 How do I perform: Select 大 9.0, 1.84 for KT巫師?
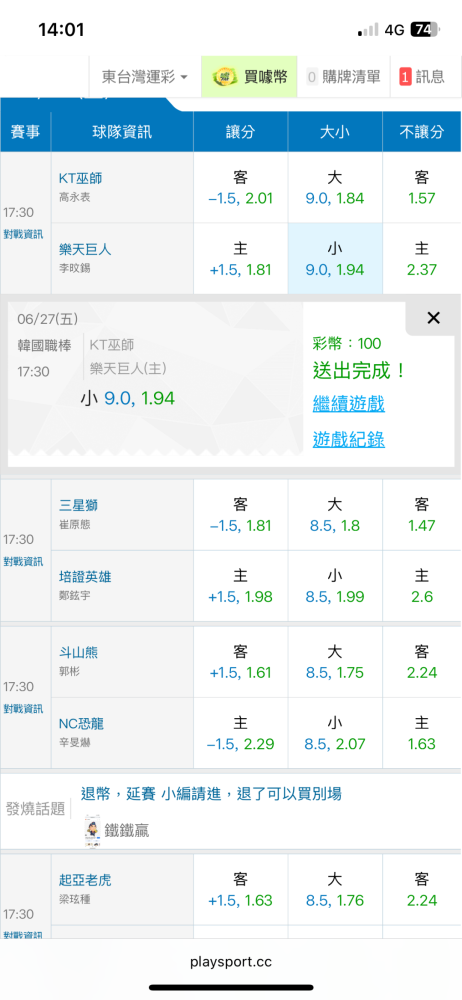point(335,188)
